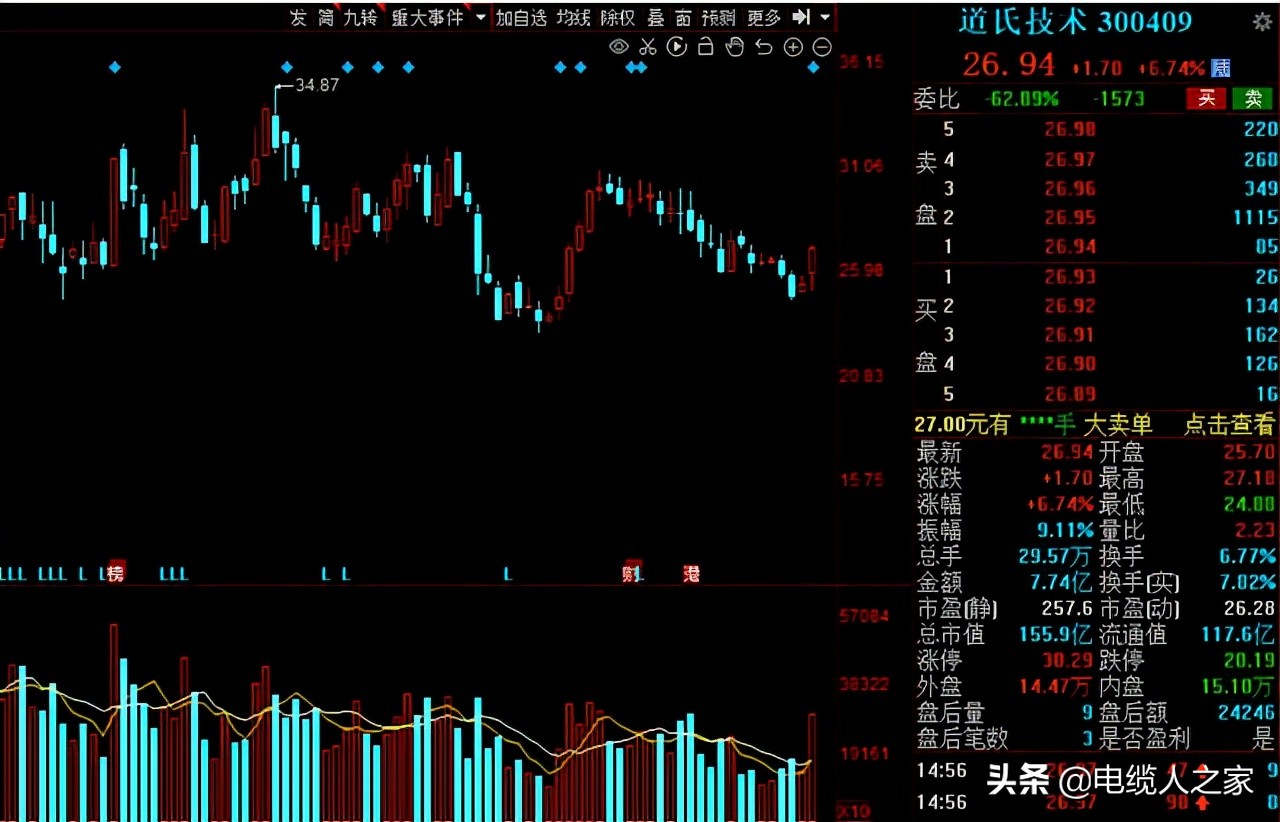
Task: Open the 窗 window option
Action: (683, 17)
